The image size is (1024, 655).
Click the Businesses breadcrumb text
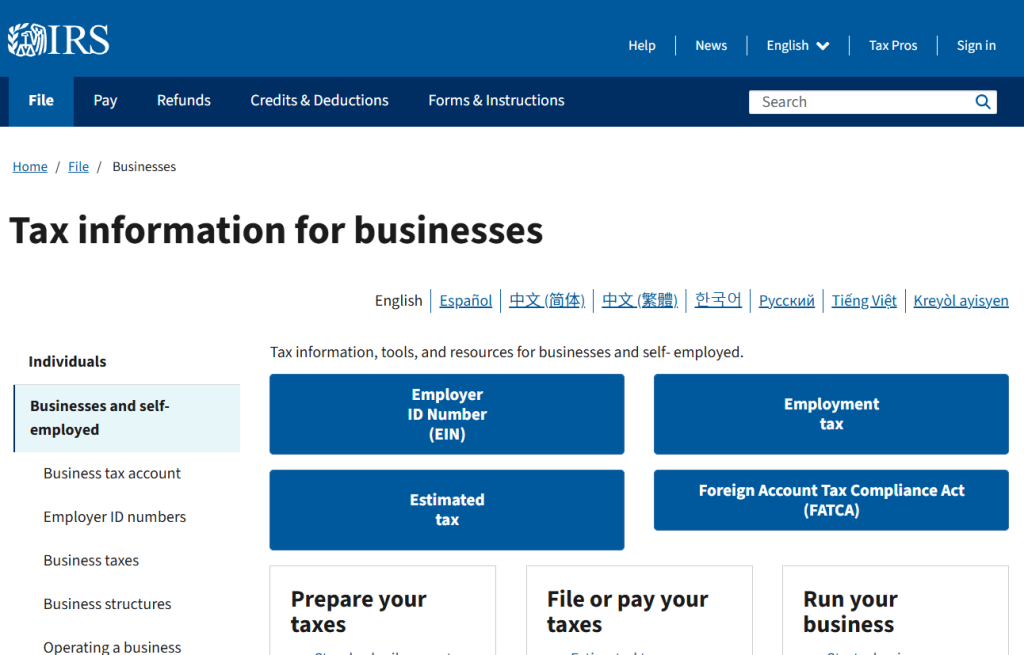point(144,167)
